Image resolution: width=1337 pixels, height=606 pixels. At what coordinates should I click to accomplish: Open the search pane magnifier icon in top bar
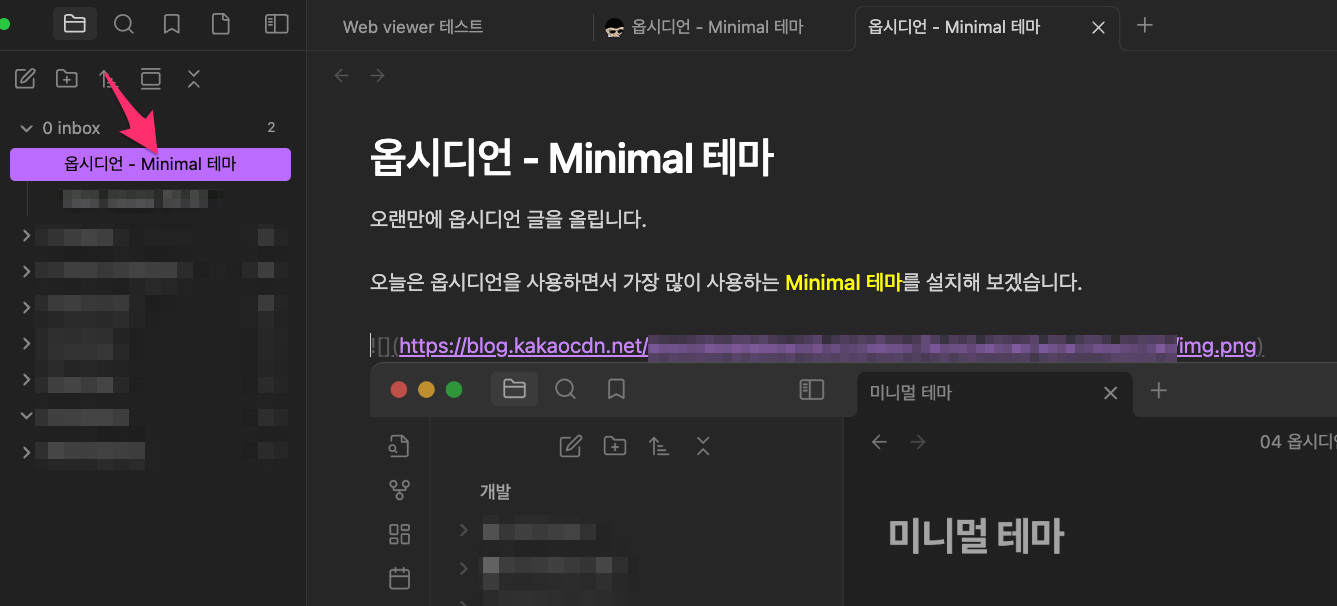click(x=124, y=24)
